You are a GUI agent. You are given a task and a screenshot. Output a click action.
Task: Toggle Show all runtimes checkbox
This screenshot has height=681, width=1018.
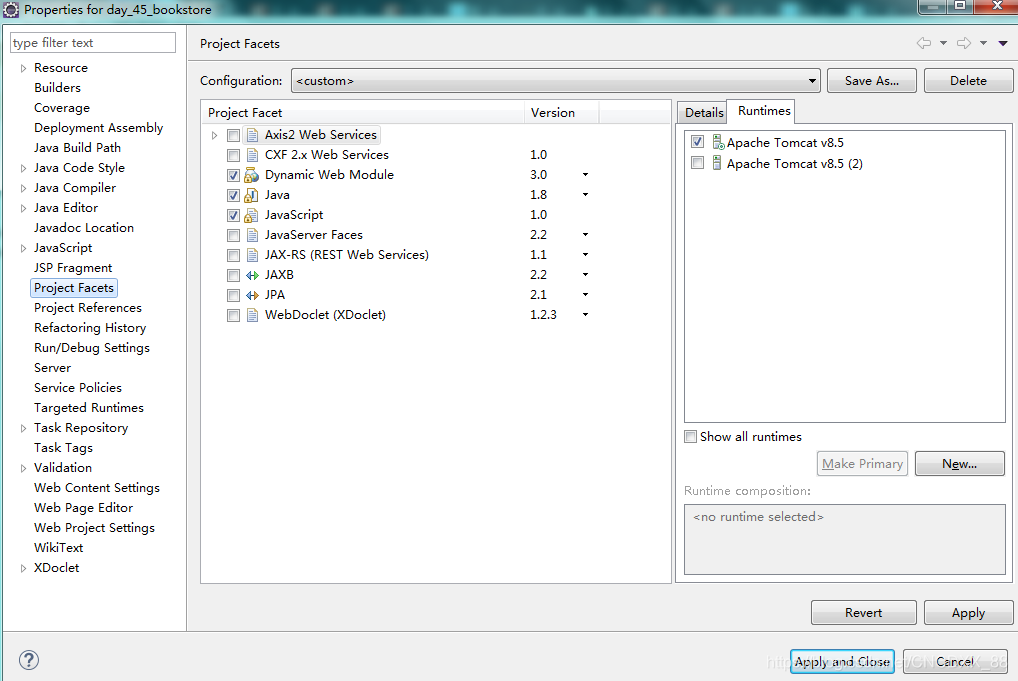(x=691, y=436)
